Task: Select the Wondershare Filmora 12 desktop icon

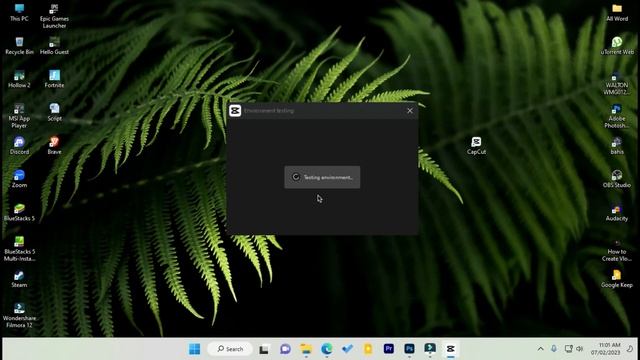Action: click(19, 316)
